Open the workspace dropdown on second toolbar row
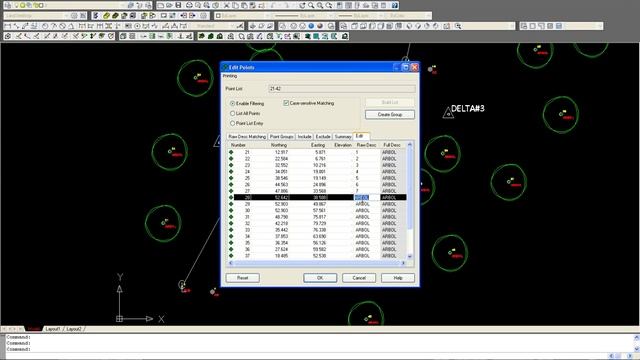The height and width of the screenshot is (360, 640). 67,16
